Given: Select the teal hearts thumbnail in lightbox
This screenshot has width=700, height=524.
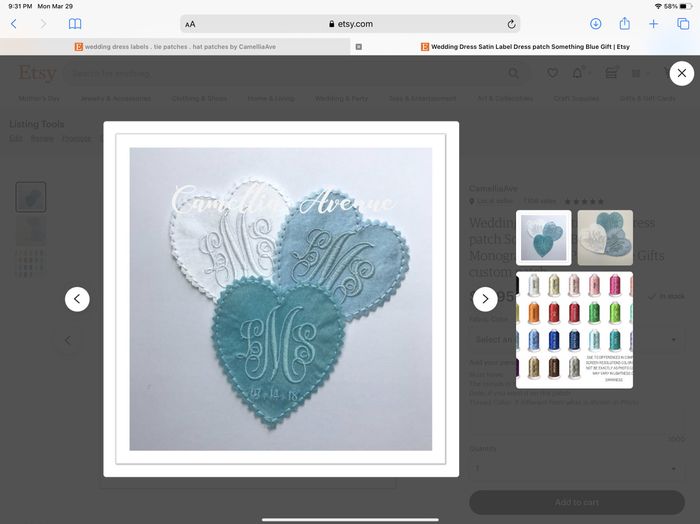Looking at the screenshot, I should tap(544, 238).
